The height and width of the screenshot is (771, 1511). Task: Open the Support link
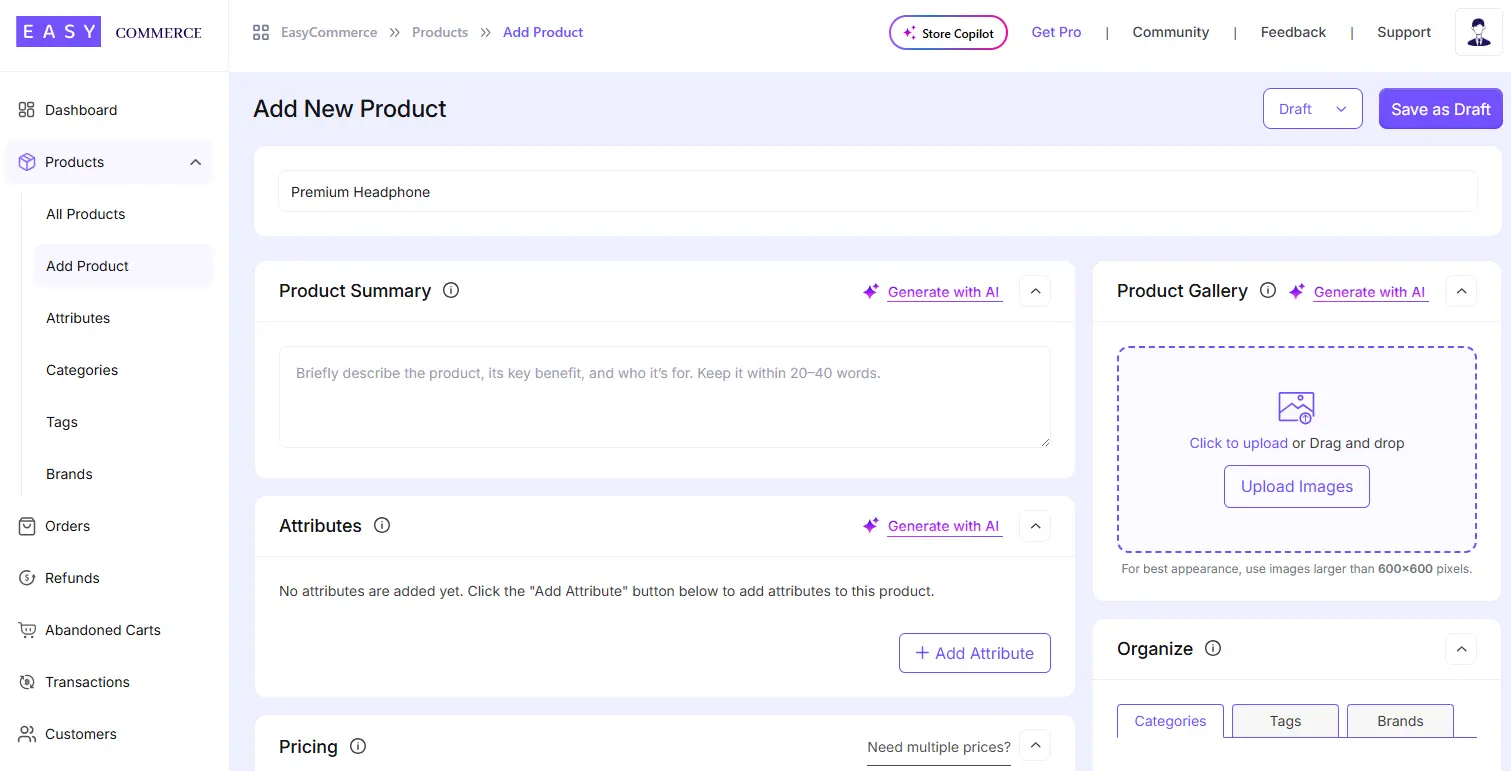tap(1404, 32)
